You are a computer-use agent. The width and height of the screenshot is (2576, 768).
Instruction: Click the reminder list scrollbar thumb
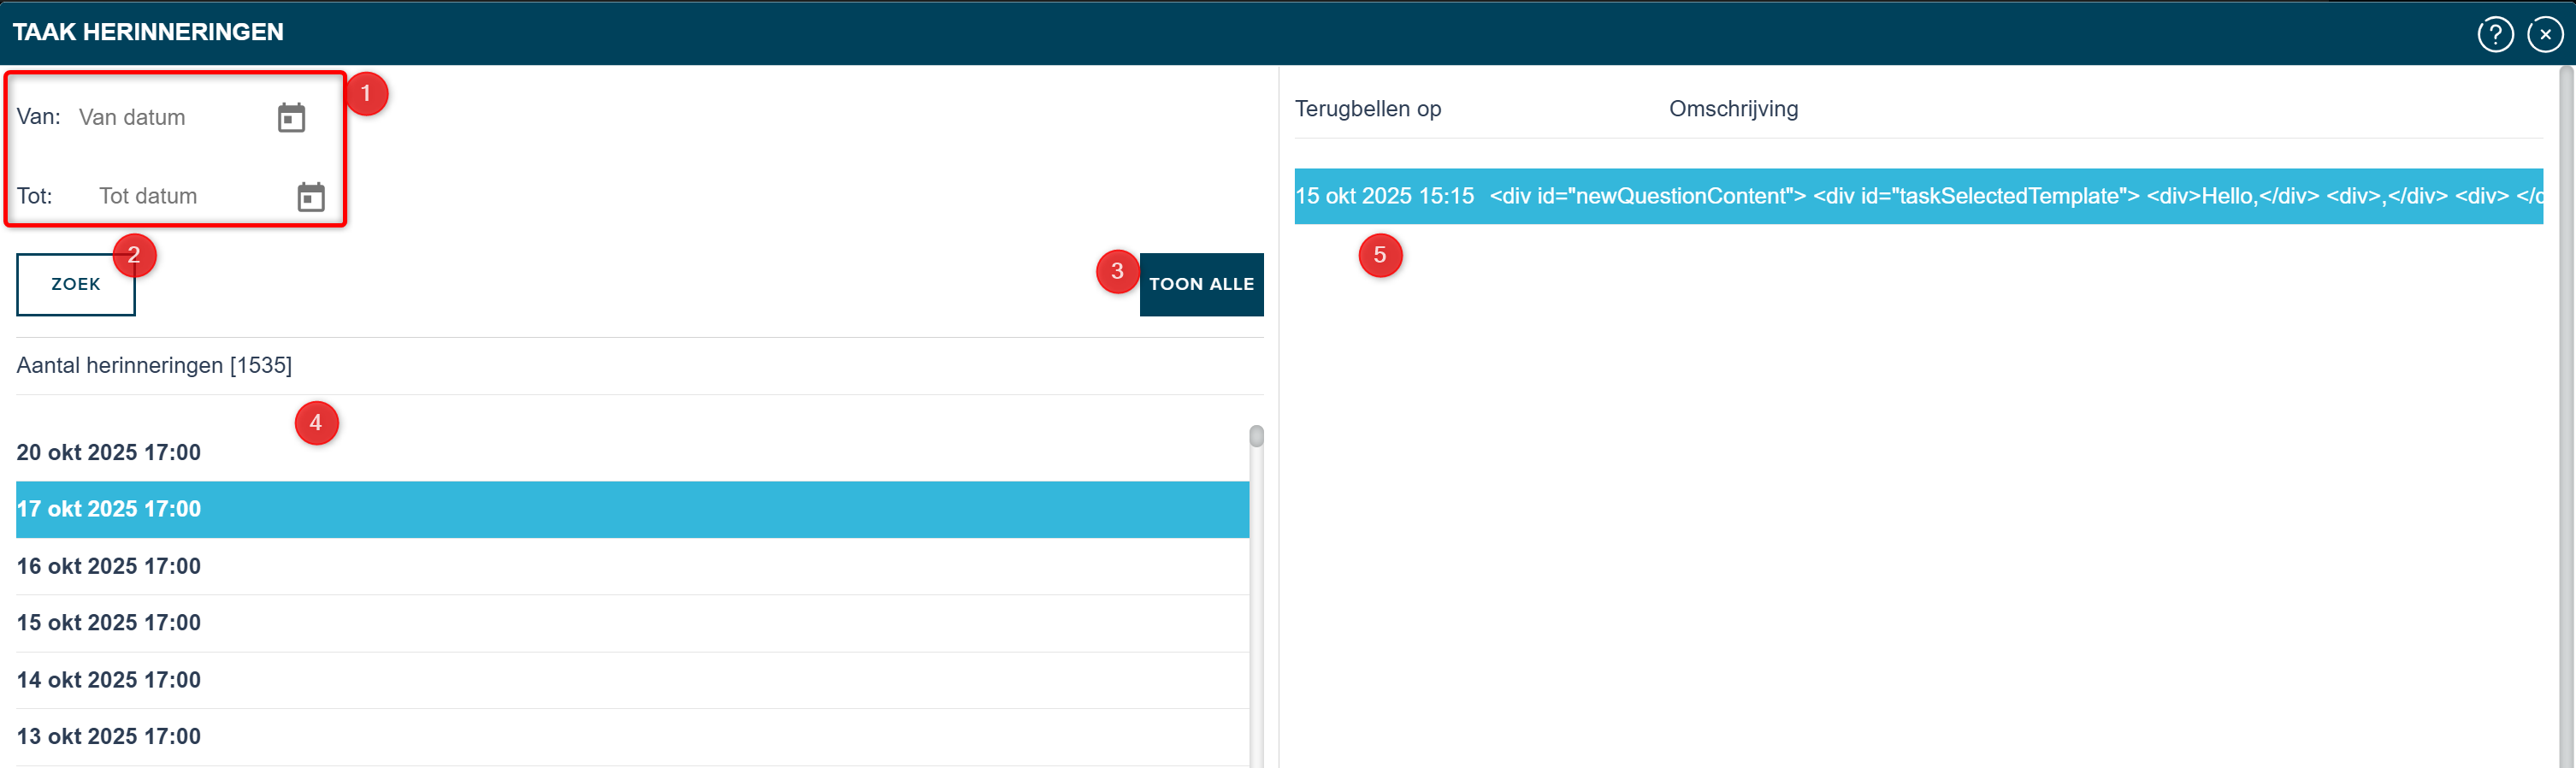pyautogui.click(x=1256, y=437)
